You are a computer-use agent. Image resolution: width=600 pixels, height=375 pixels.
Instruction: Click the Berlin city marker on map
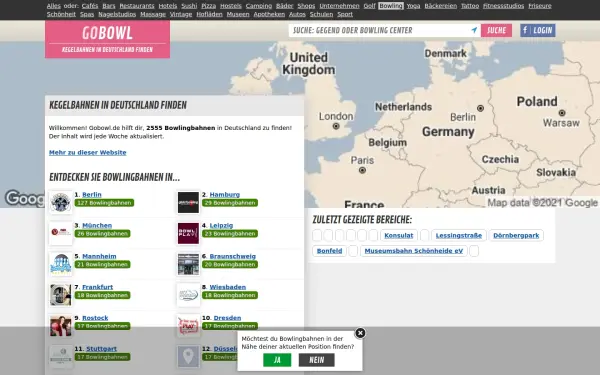(480, 108)
